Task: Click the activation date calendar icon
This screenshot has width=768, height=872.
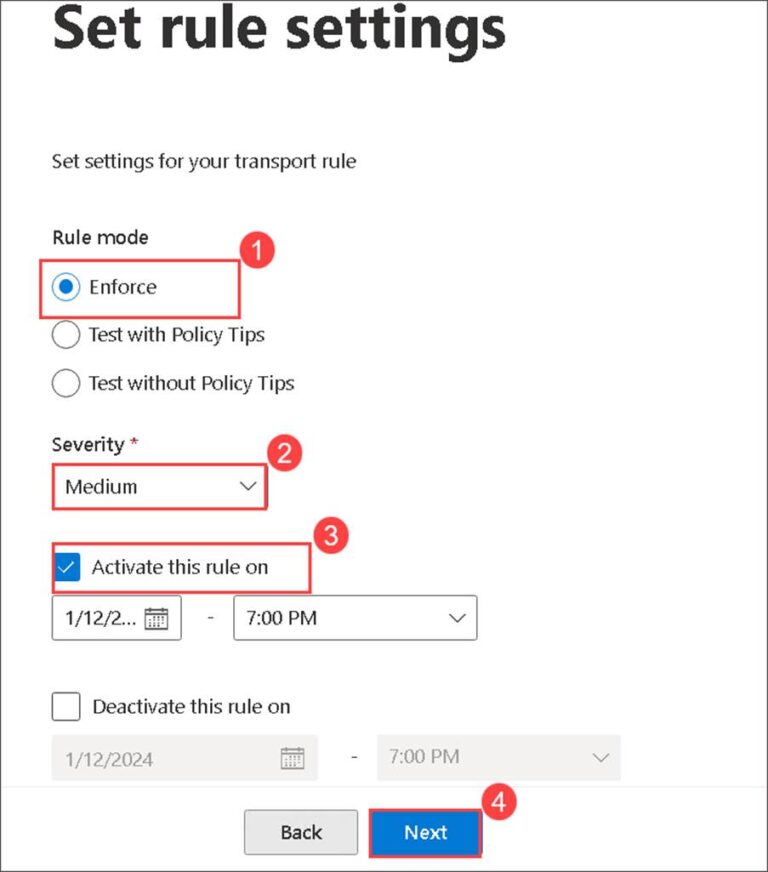Action: 155,618
